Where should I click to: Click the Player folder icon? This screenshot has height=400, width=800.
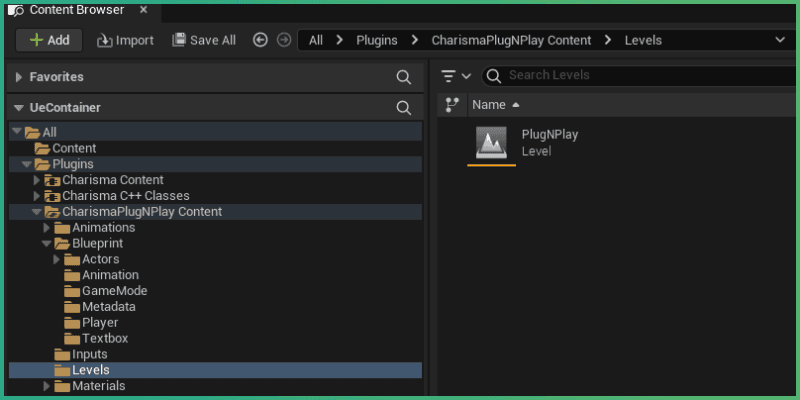(x=72, y=323)
